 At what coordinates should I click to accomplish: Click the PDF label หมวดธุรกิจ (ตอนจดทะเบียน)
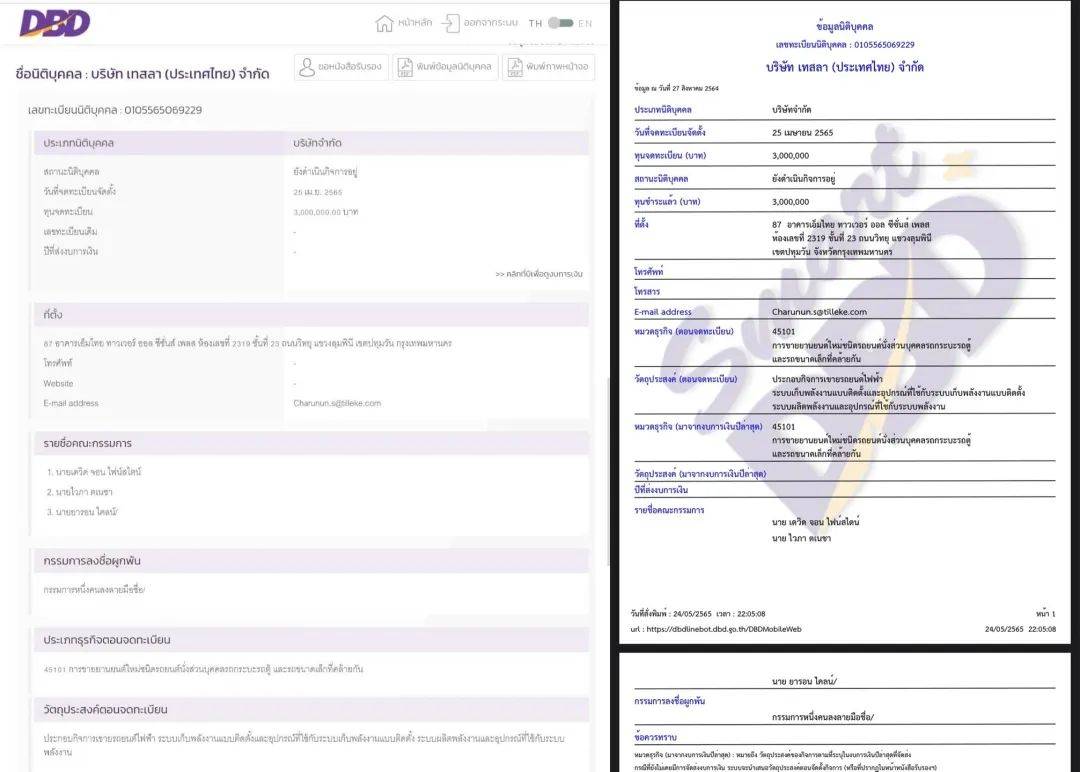click(x=684, y=331)
